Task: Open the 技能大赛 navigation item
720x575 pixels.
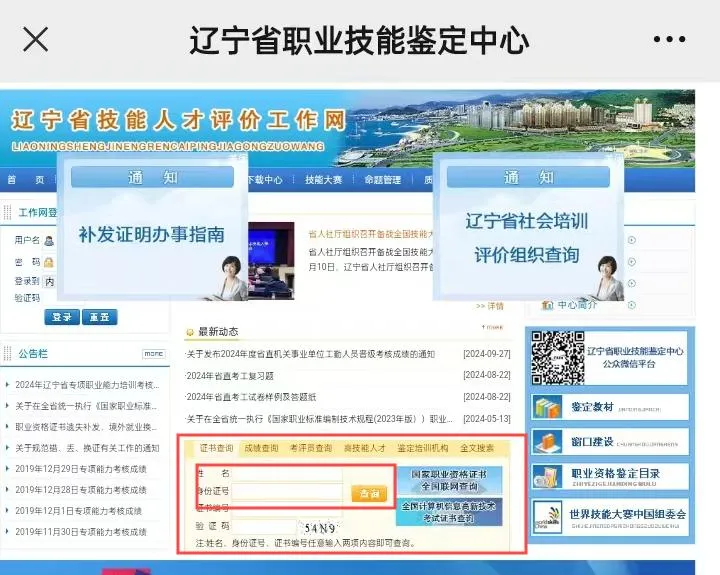Action: click(x=324, y=180)
